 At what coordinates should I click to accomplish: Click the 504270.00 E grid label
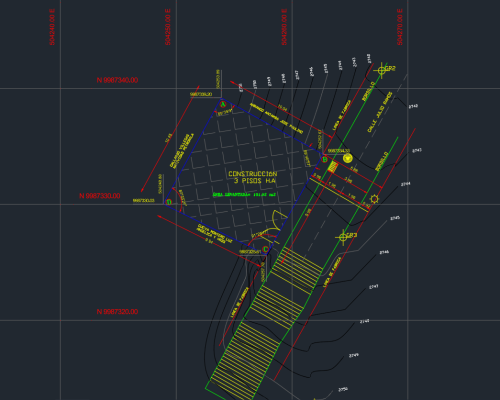click(400, 27)
